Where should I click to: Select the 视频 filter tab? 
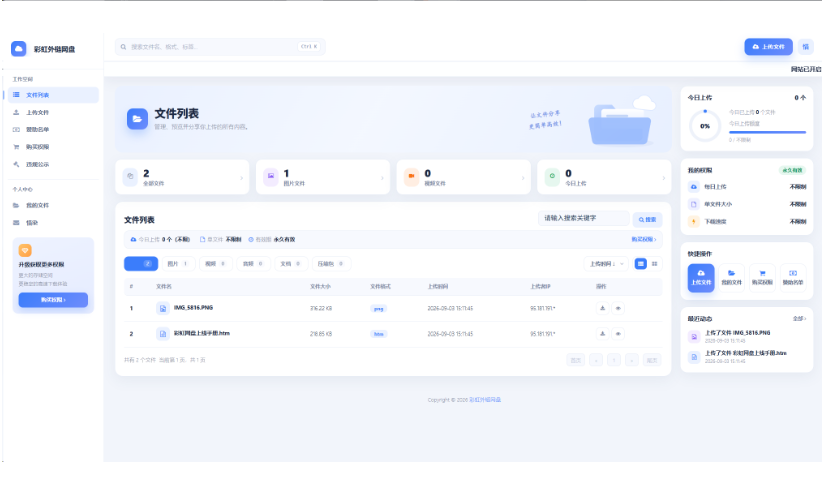(x=215, y=264)
